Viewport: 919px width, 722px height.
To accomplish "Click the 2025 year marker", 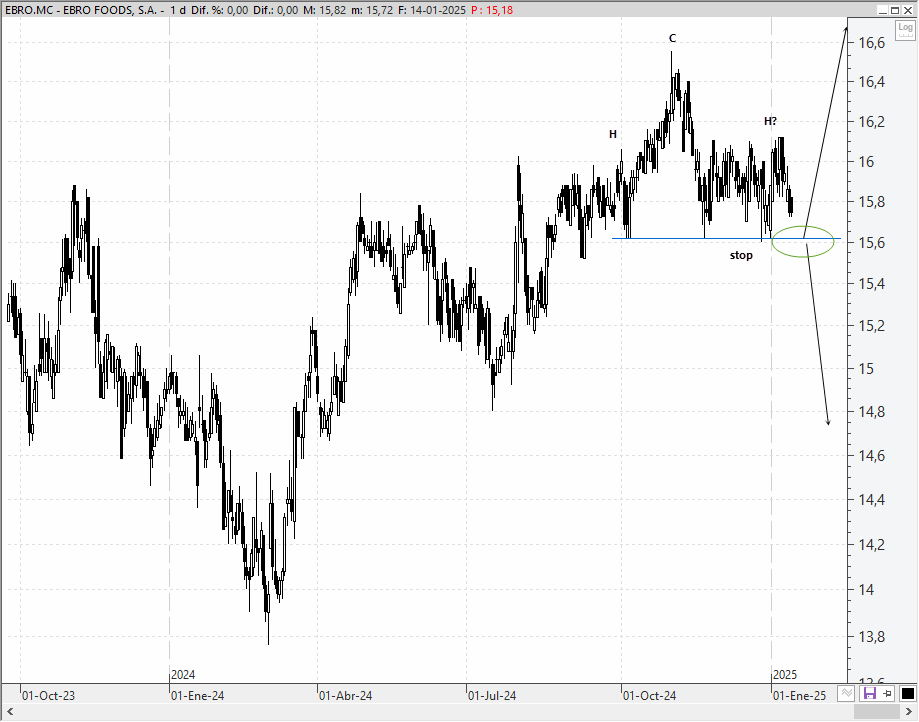I will tap(785, 675).
